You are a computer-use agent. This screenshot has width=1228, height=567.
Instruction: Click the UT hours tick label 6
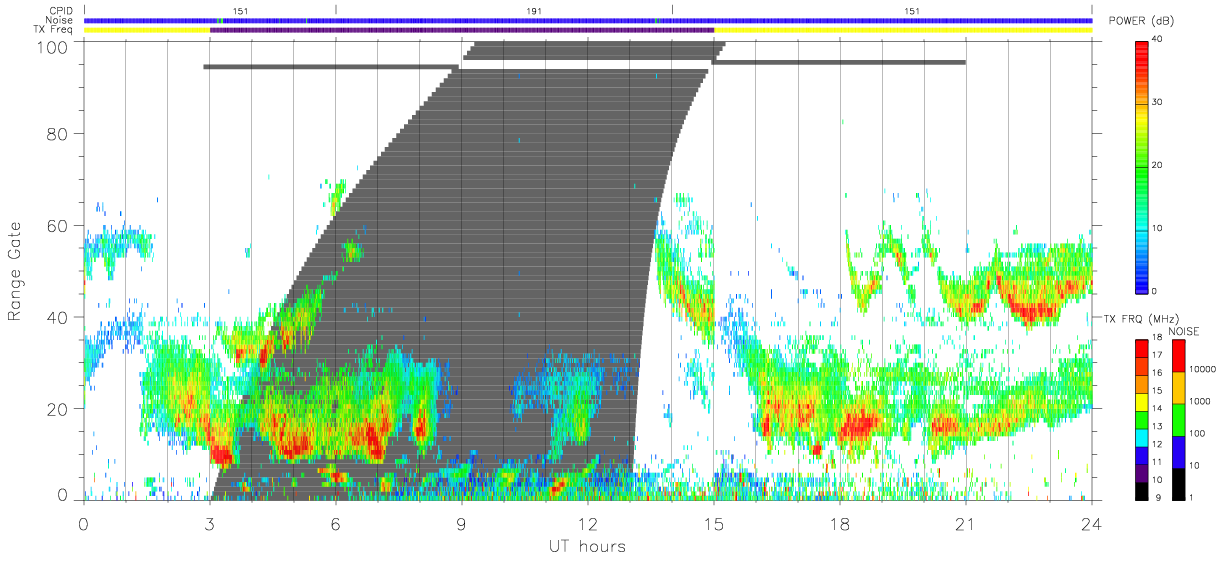pyautogui.click(x=336, y=522)
